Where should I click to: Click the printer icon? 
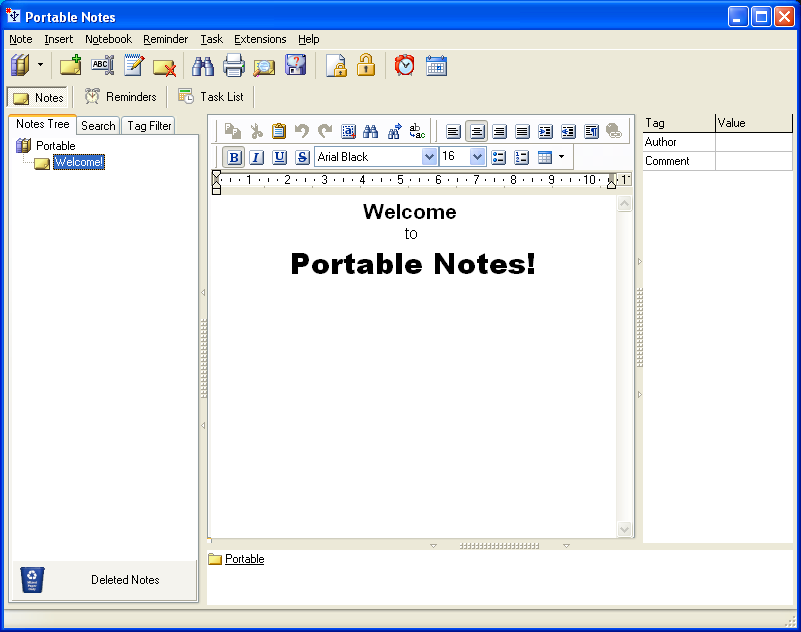coord(234,65)
